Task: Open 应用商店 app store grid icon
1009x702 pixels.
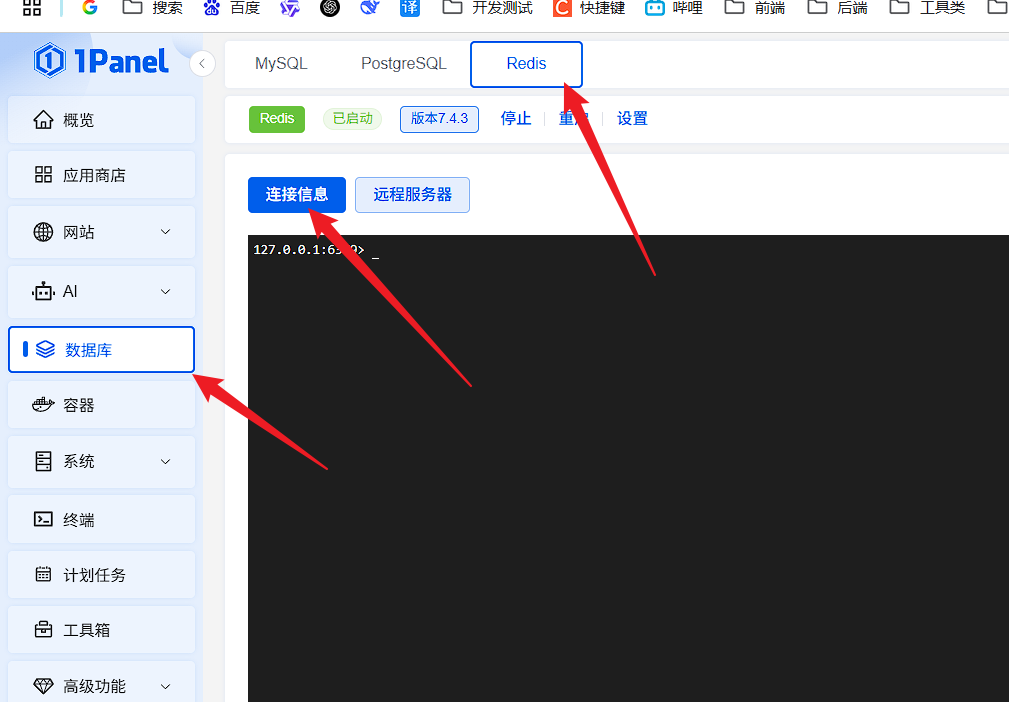Action: [x=43, y=175]
